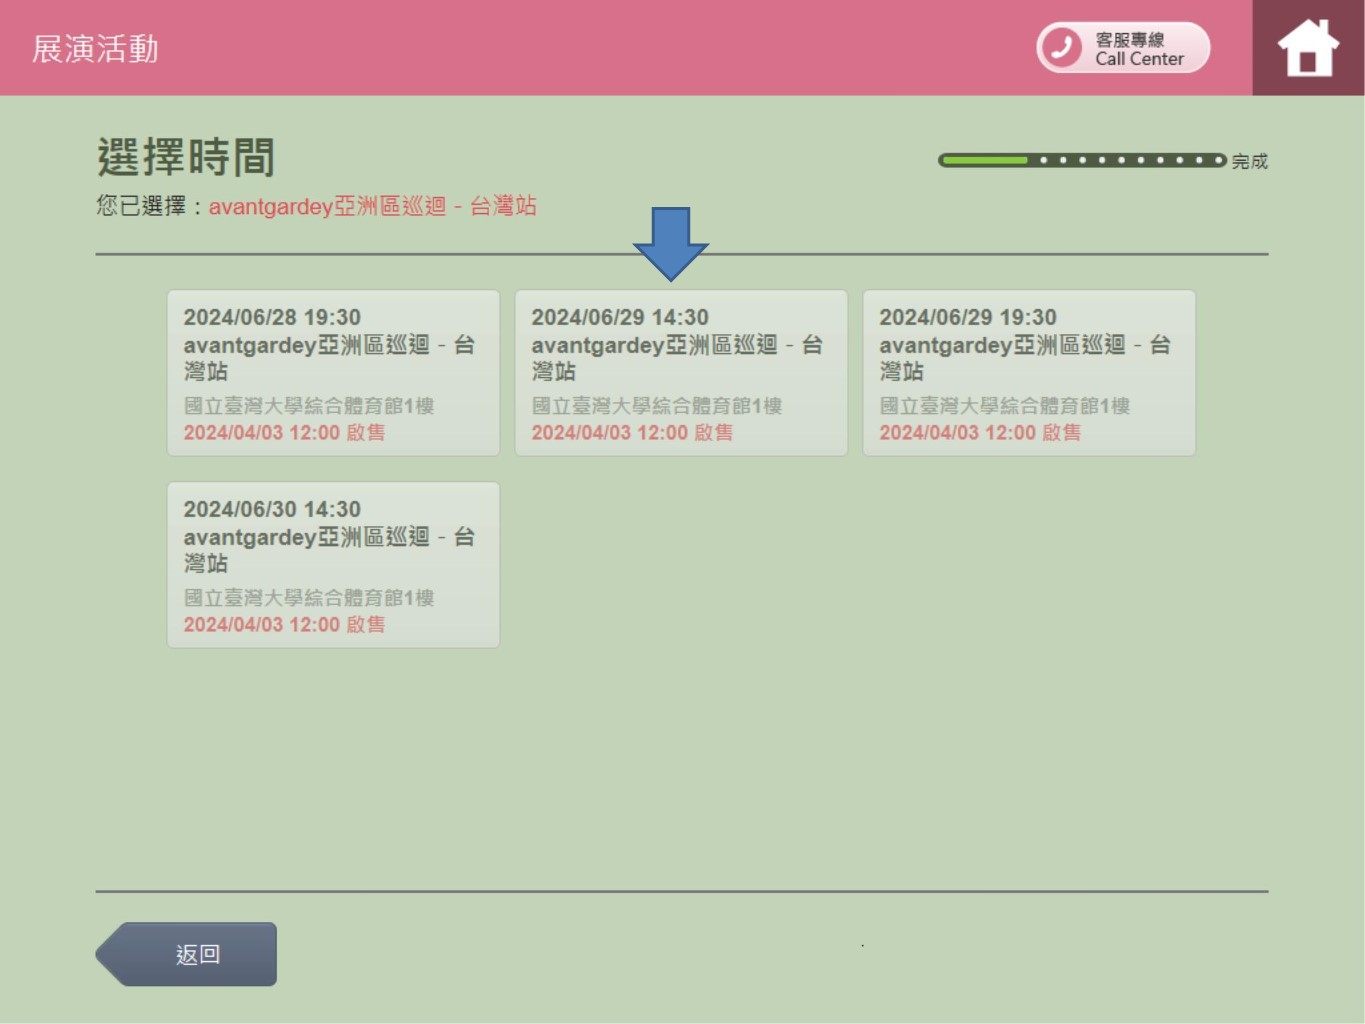Click the 完成 label beside progress bar
1365x1024 pixels.
[1249, 161]
